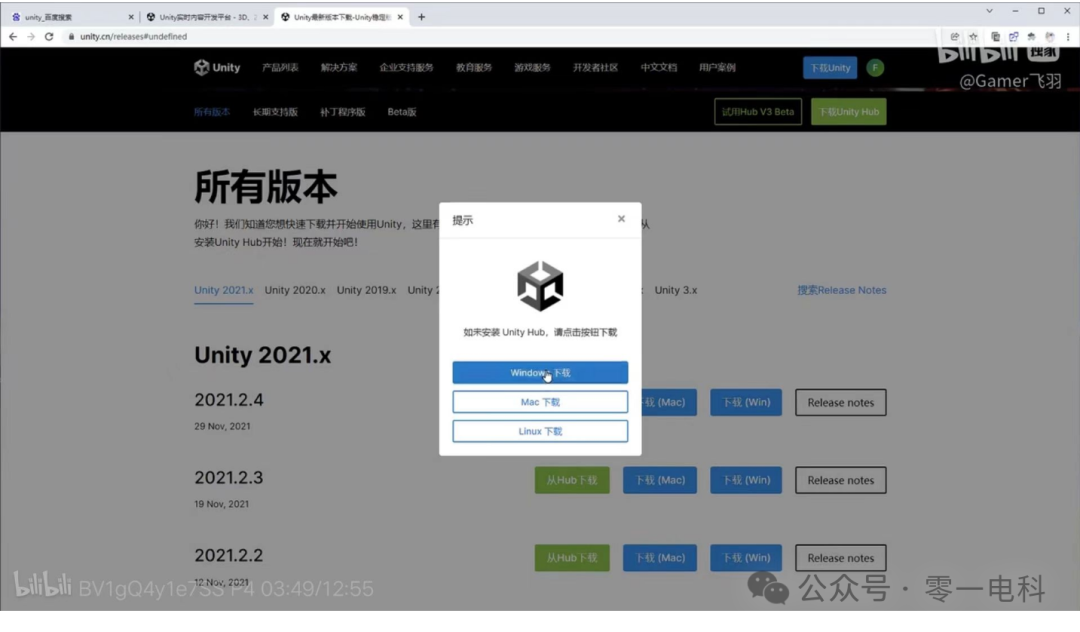The height and width of the screenshot is (632, 1080).
Task: Select the 长期支持版 sub-nav tab
Action: [x=275, y=112]
